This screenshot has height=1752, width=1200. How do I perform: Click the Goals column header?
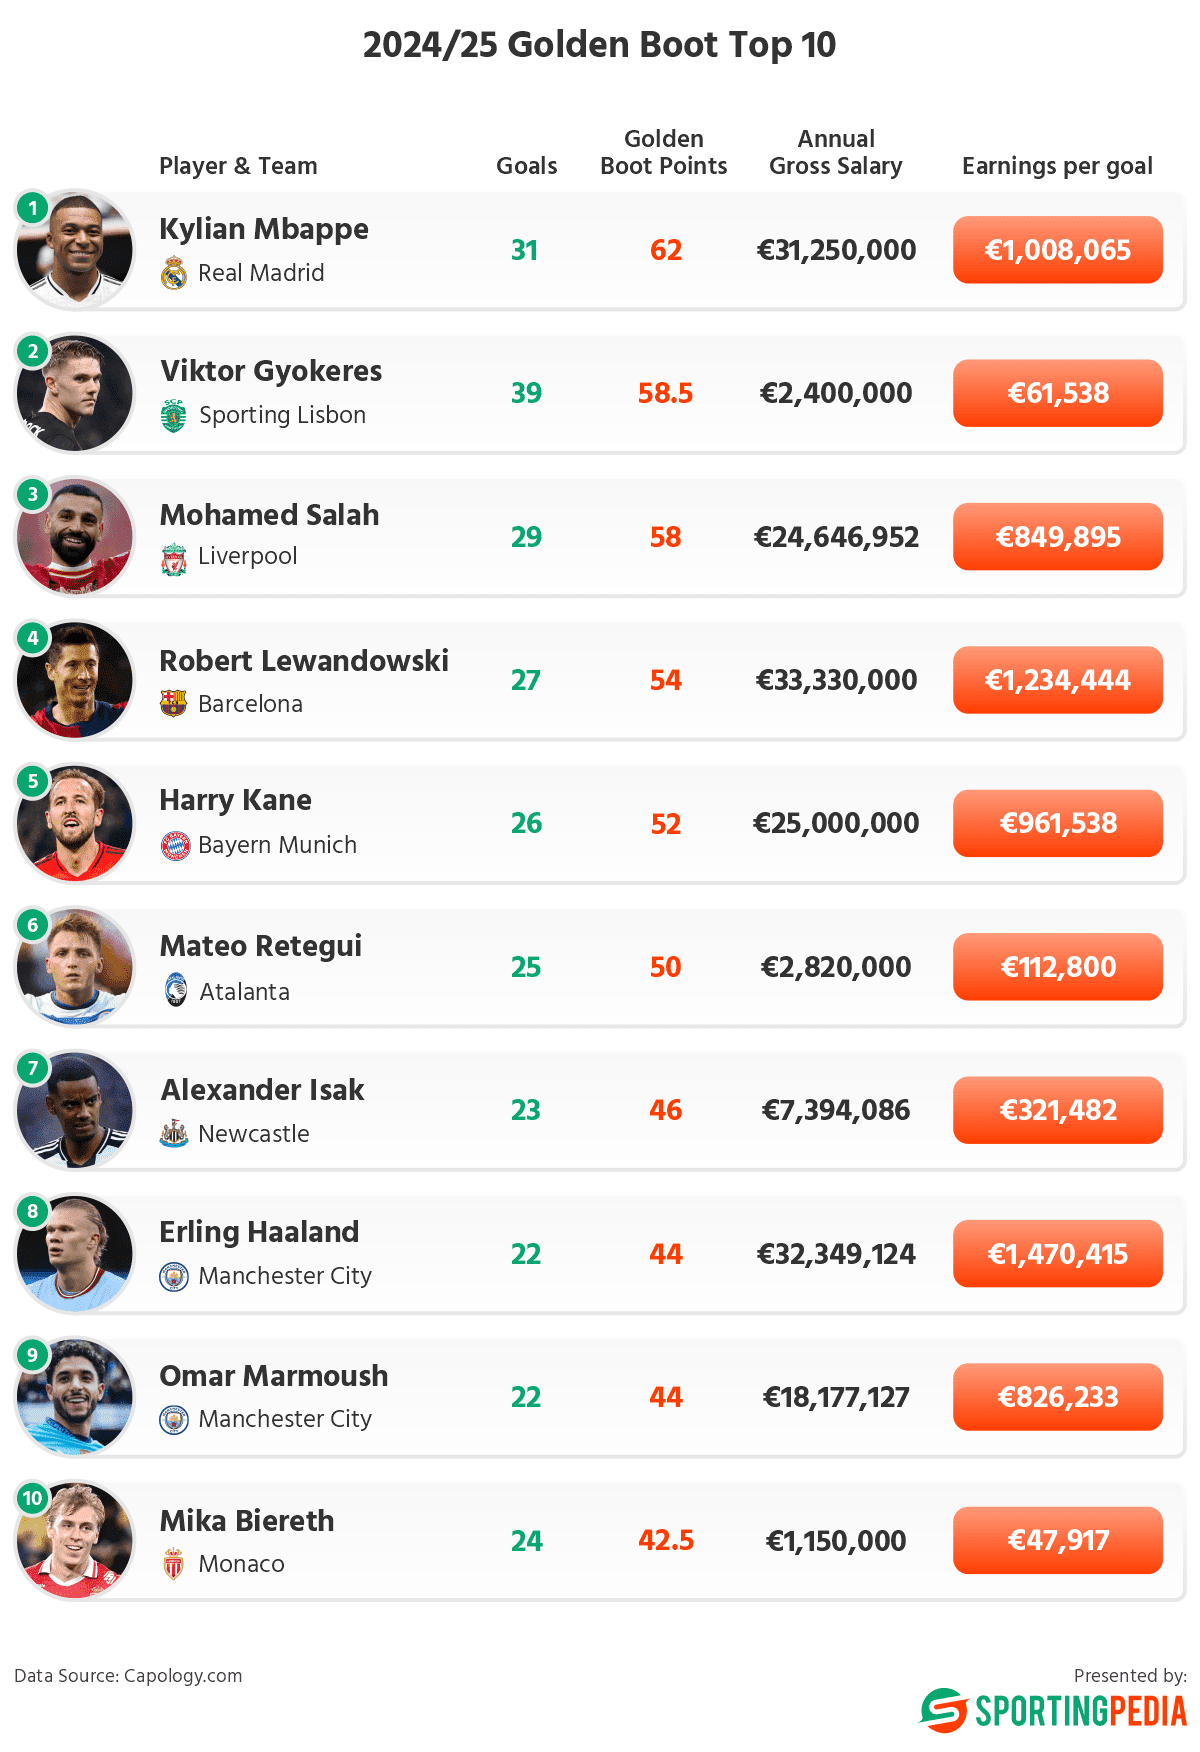point(526,166)
